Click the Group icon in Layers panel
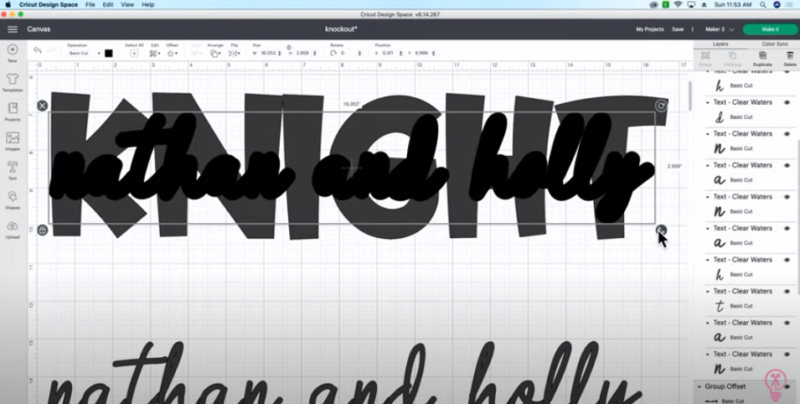The width and height of the screenshot is (800, 404). [x=705, y=56]
